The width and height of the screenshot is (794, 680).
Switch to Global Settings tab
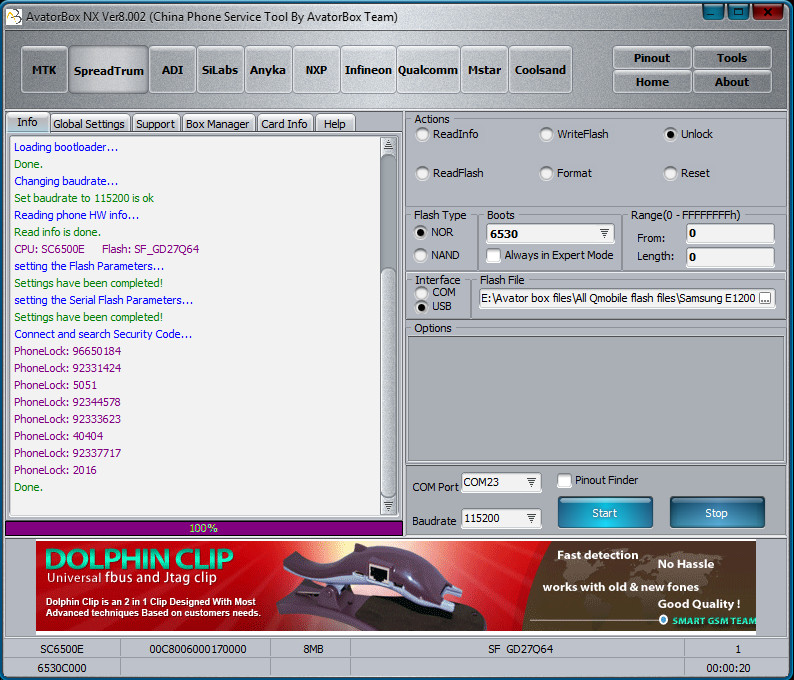click(x=89, y=124)
